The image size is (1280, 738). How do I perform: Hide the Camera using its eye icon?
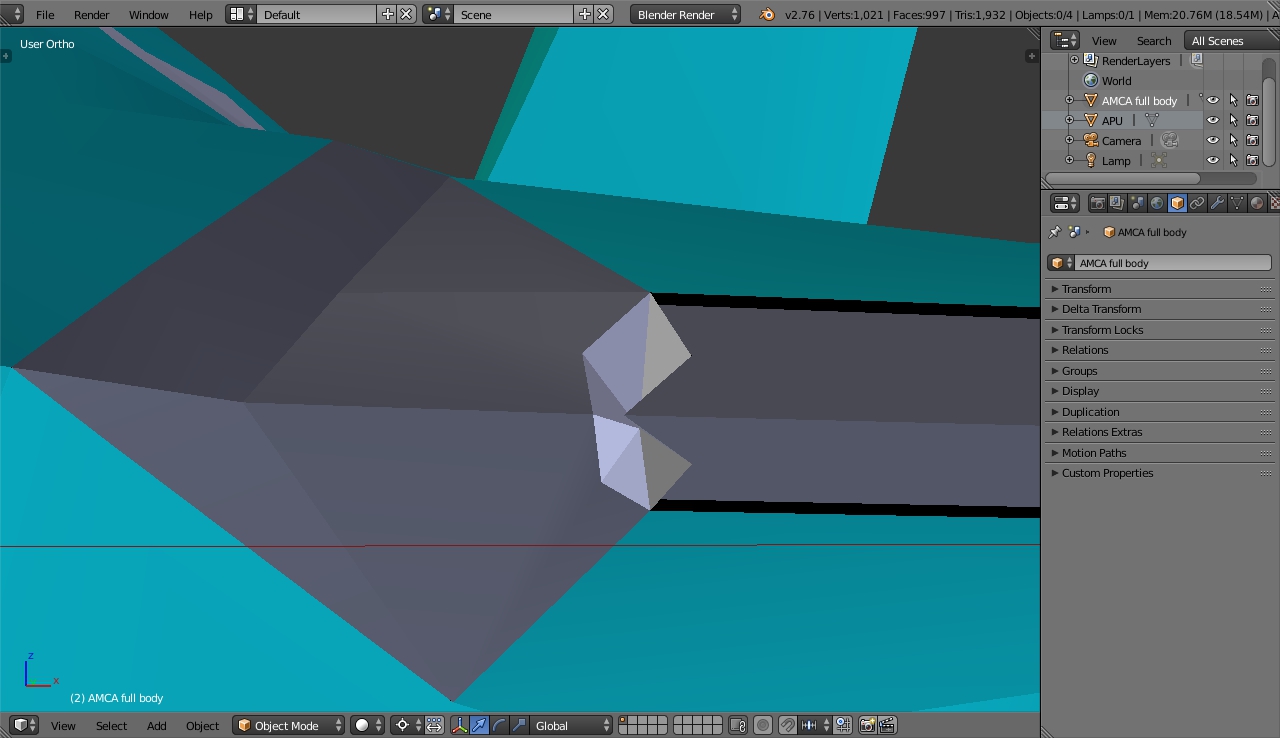click(1213, 140)
